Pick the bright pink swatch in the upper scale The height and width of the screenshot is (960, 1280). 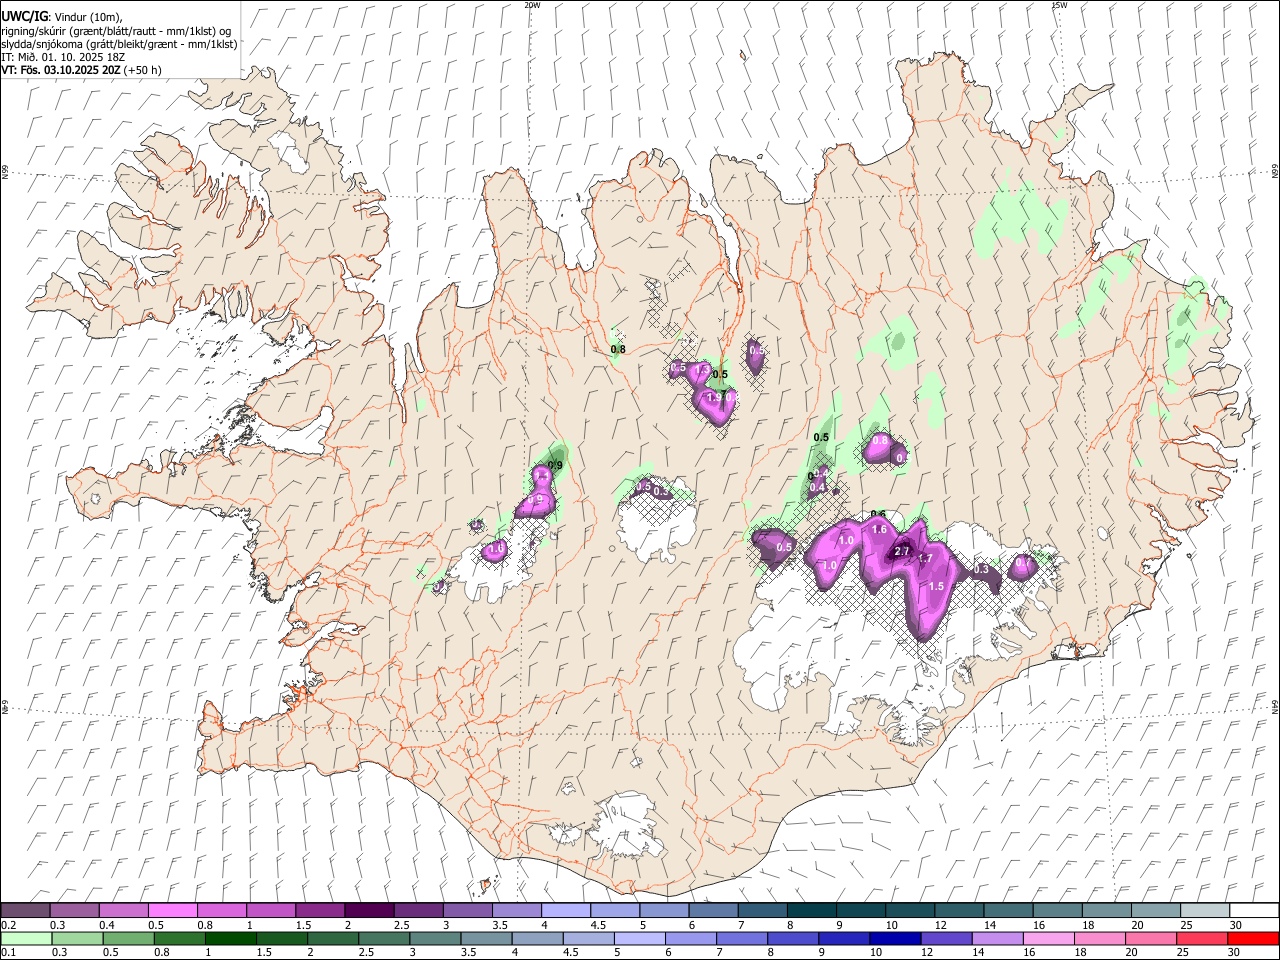pyautogui.click(x=172, y=911)
